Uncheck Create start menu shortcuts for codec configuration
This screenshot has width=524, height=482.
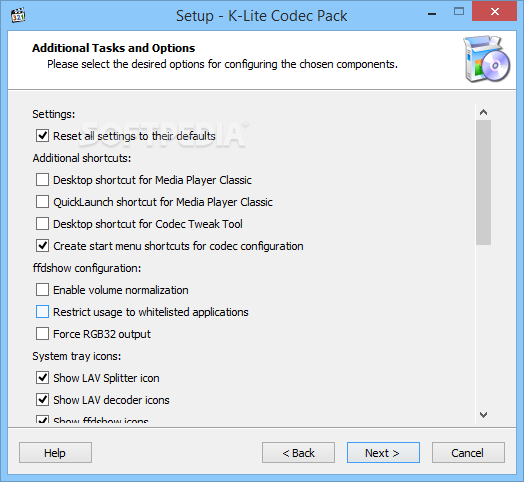42,246
